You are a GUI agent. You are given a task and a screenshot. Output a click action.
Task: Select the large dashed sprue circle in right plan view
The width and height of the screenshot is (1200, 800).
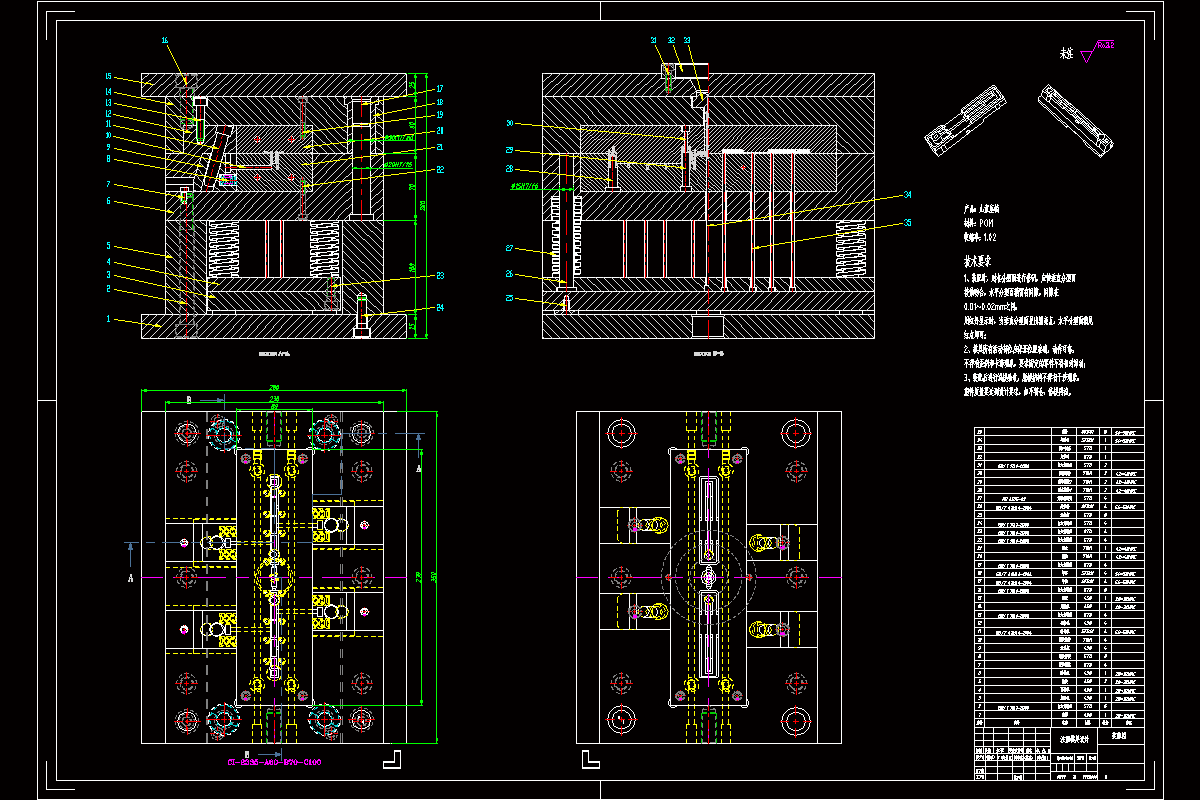click(x=708, y=576)
